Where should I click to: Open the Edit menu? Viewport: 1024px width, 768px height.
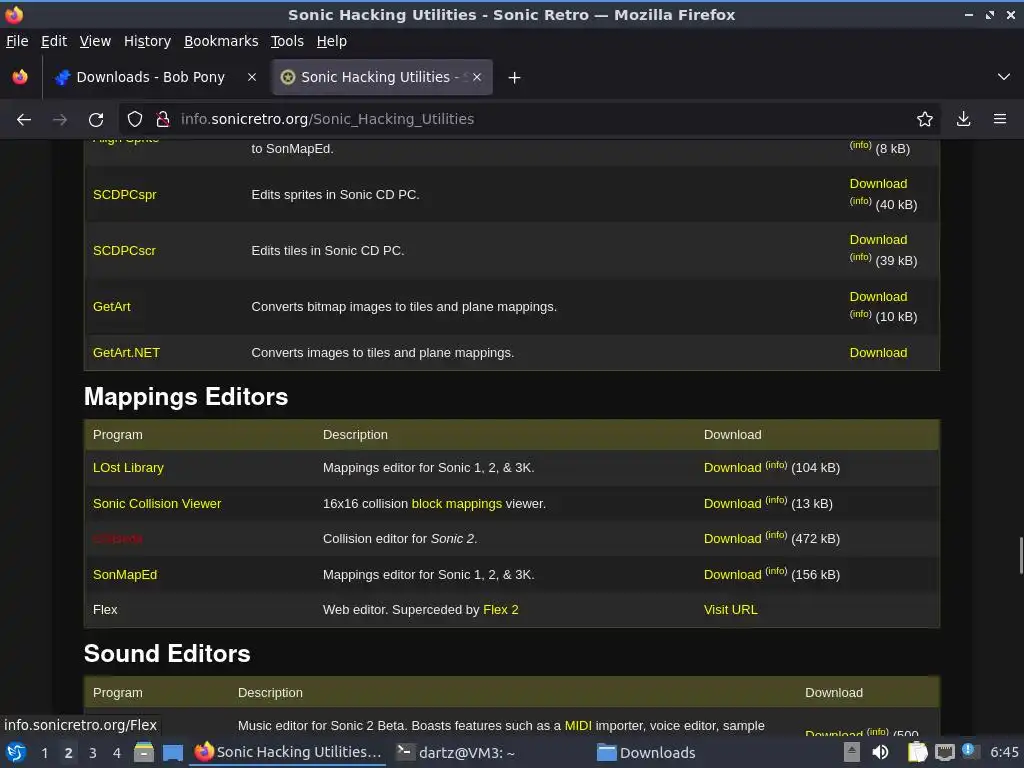54,41
